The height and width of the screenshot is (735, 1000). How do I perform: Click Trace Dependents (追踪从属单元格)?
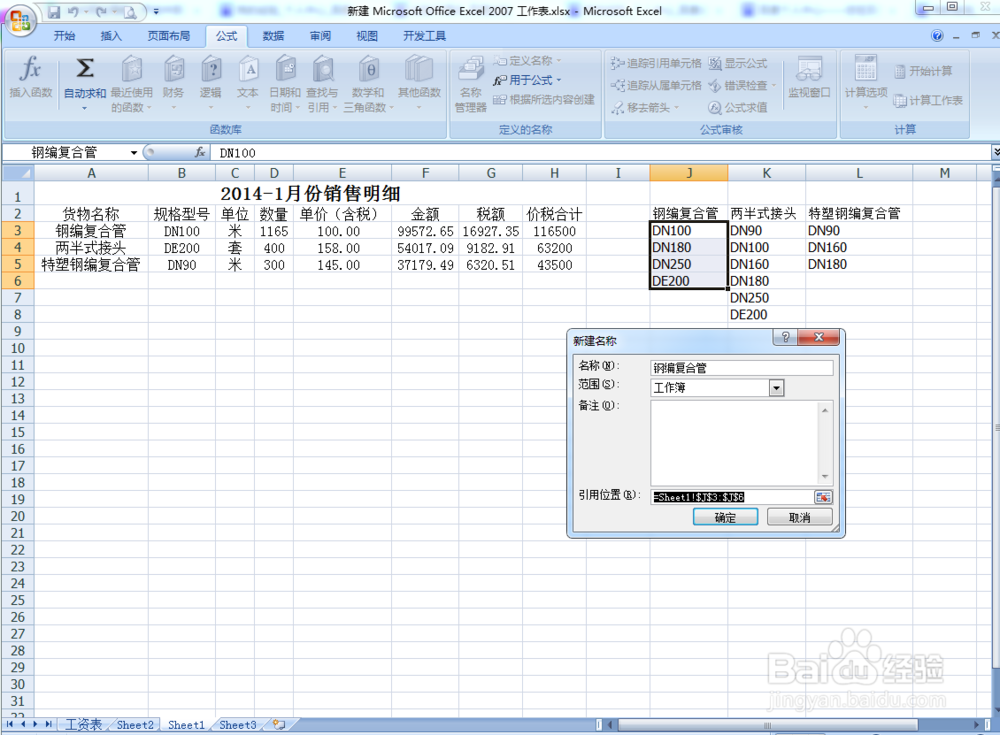(656, 85)
